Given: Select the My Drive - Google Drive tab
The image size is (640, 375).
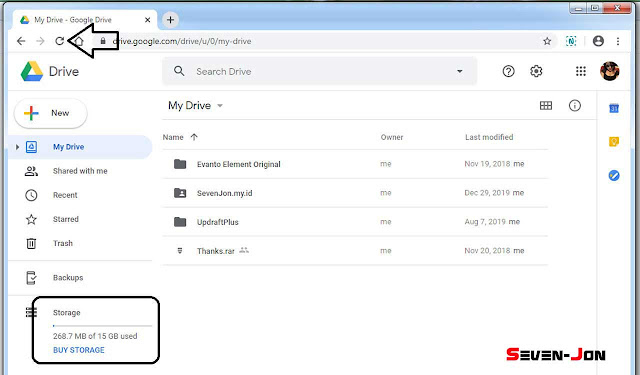Looking at the screenshot, I should coord(85,20).
